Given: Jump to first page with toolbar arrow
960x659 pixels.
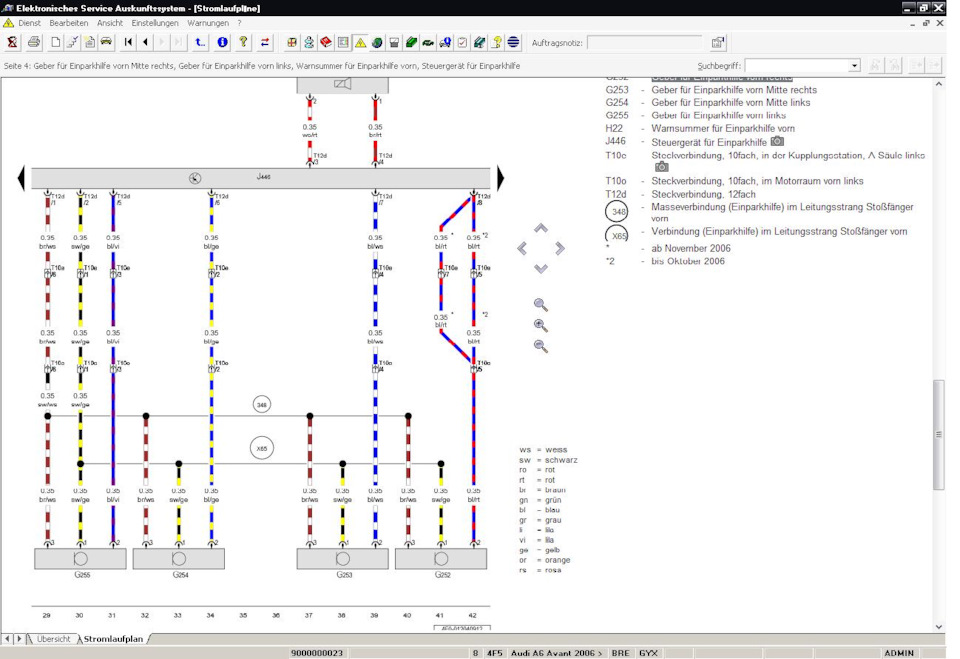Looking at the screenshot, I should coord(128,42).
